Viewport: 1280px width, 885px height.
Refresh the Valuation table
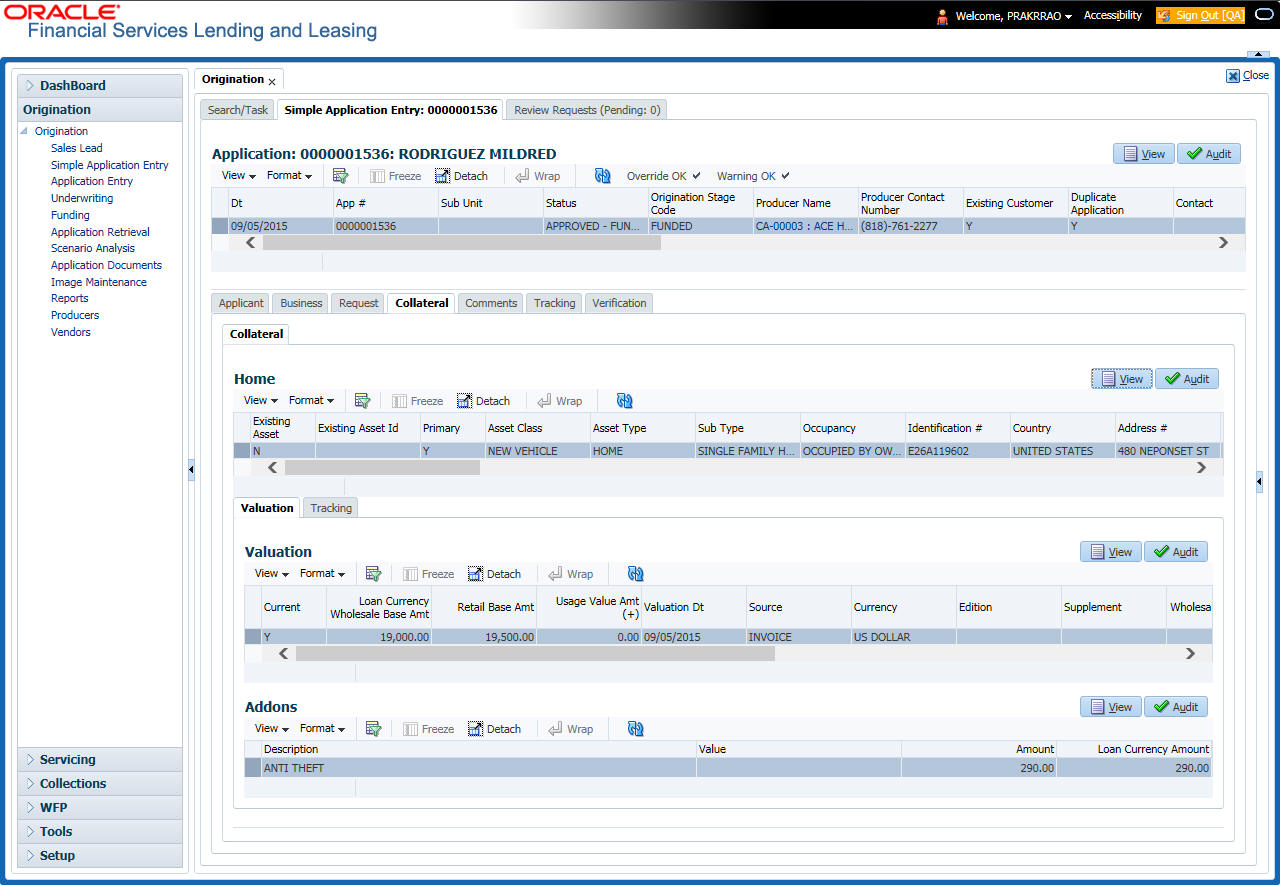(636, 574)
